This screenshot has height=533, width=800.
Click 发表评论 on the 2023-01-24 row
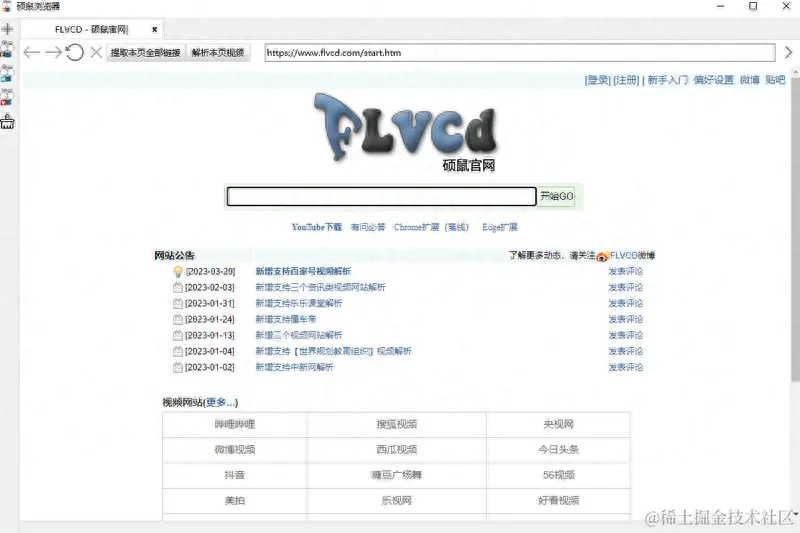(x=626, y=319)
